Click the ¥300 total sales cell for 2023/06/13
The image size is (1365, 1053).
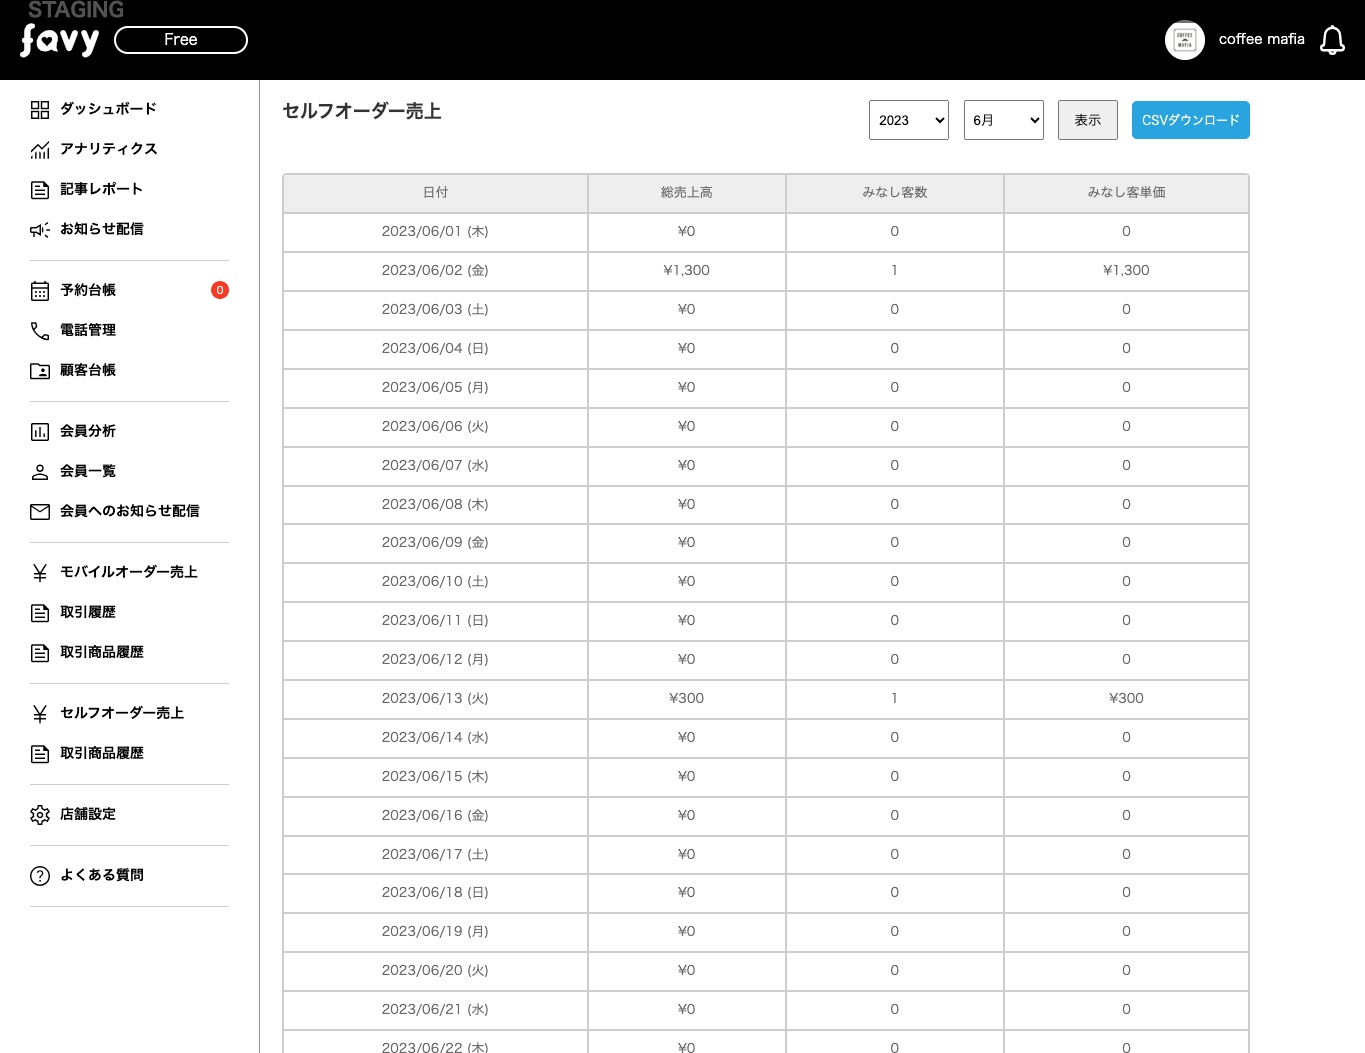pos(687,699)
